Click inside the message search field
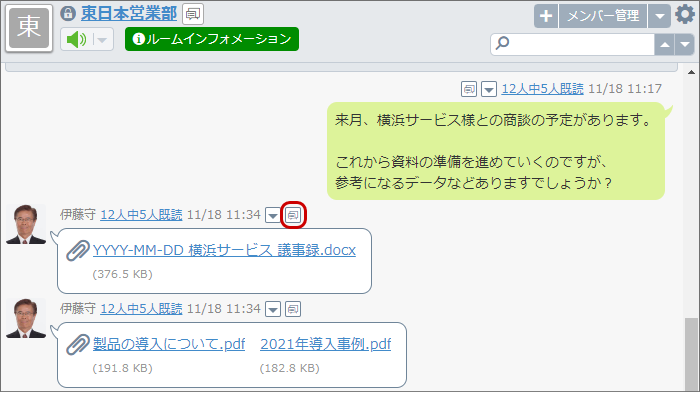The width and height of the screenshot is (700, 393). (x=573, y=45)
